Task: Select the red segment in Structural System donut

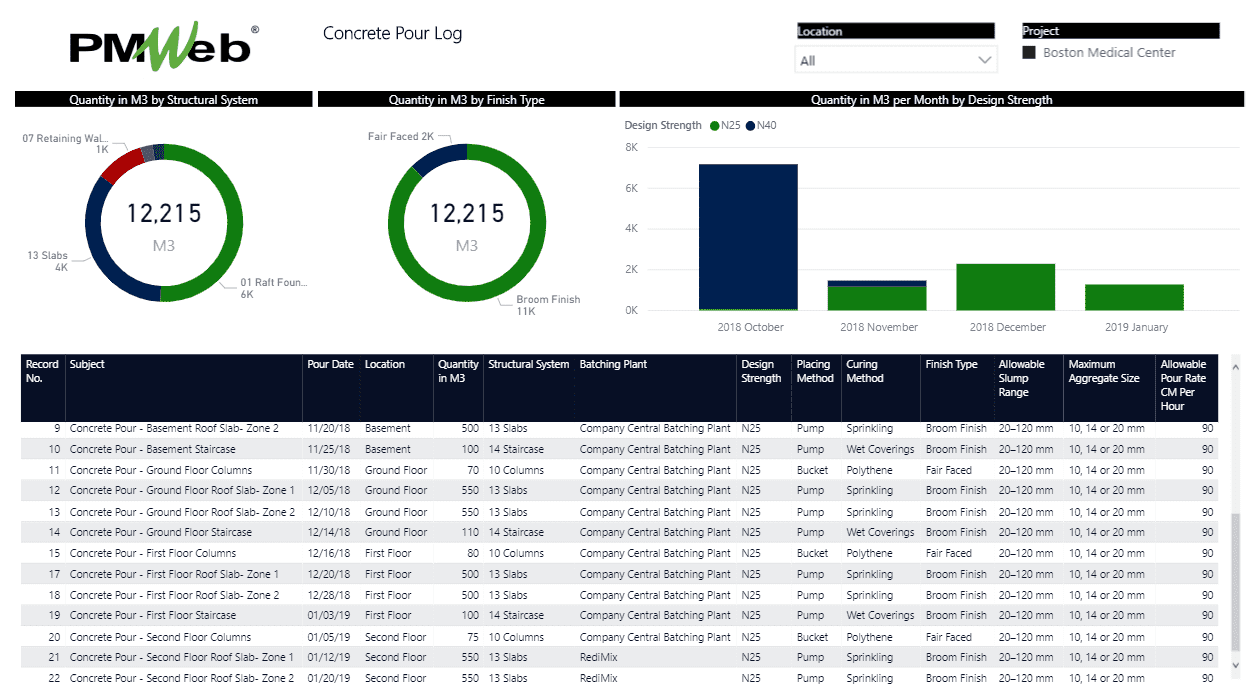Action: [x=122, y=165]
